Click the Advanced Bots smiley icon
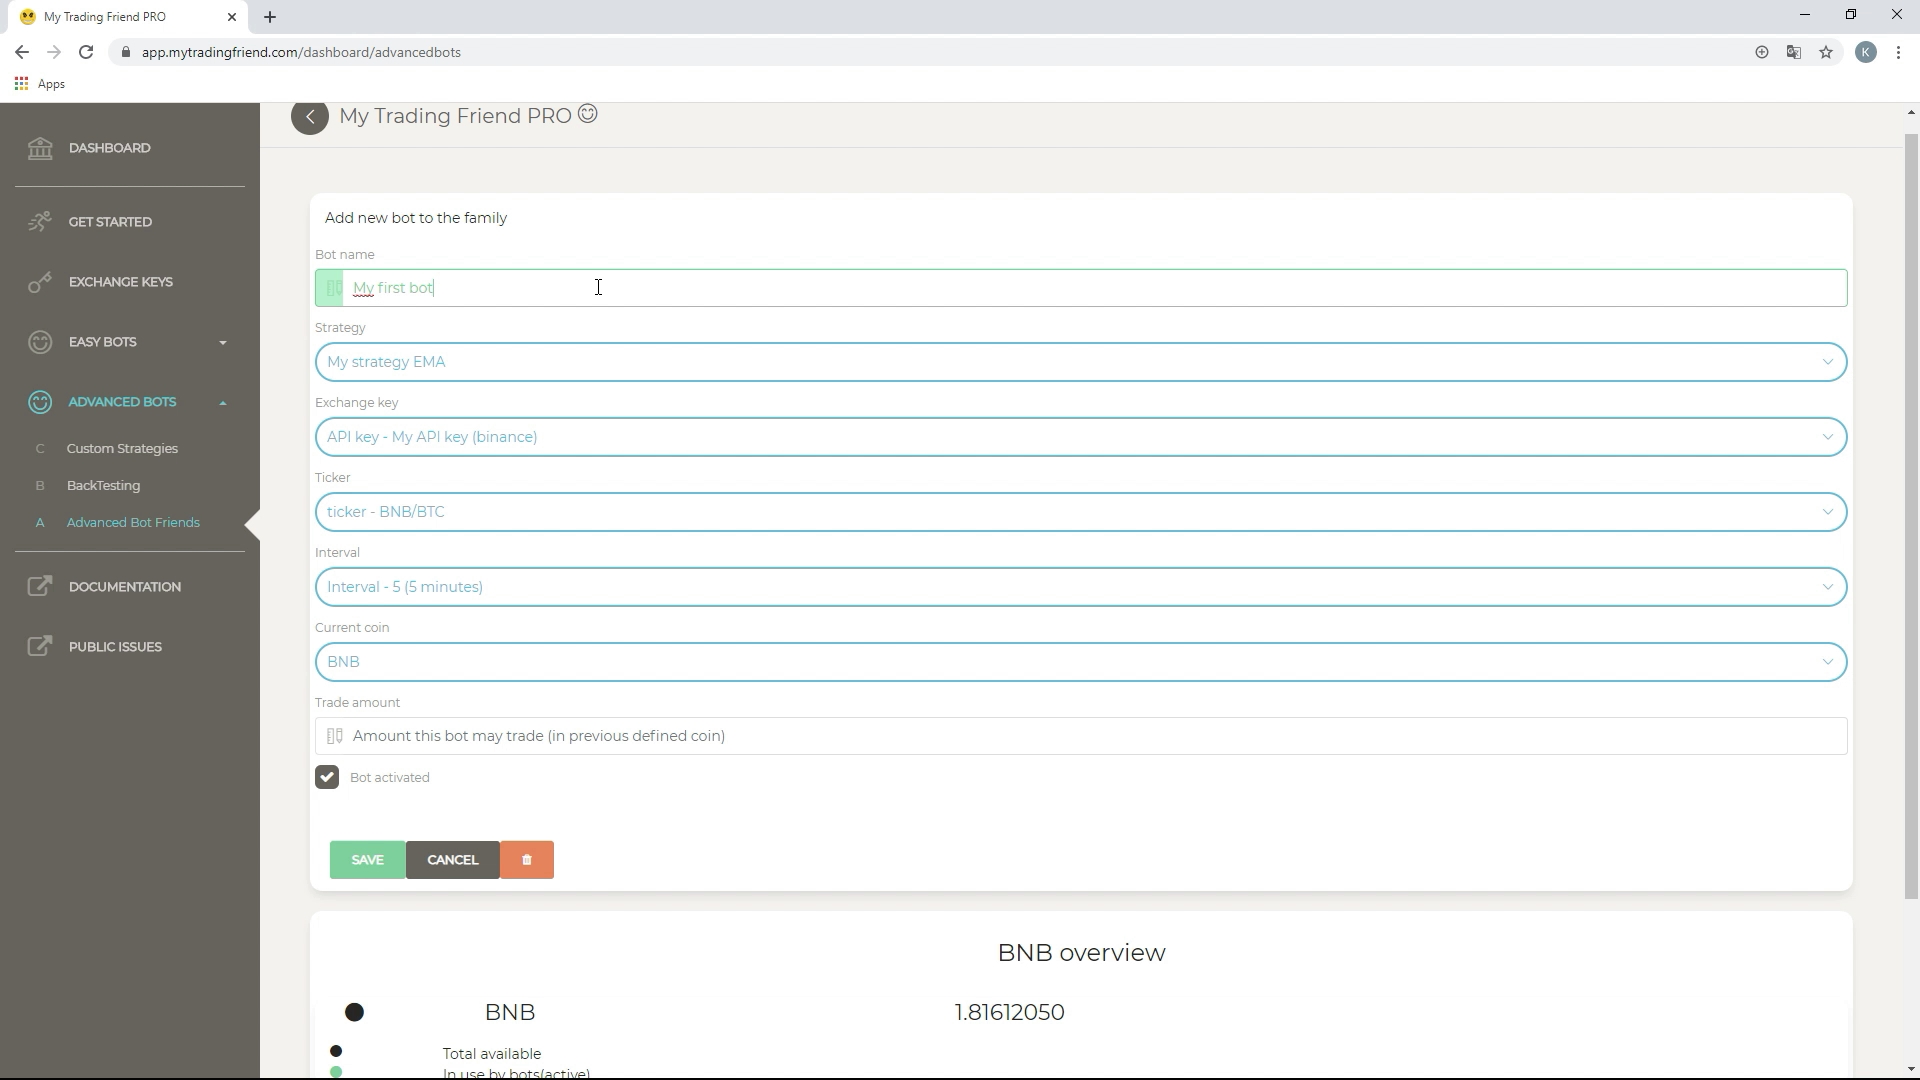Viewport: 1920px width, 1080px height. (40, 402)
